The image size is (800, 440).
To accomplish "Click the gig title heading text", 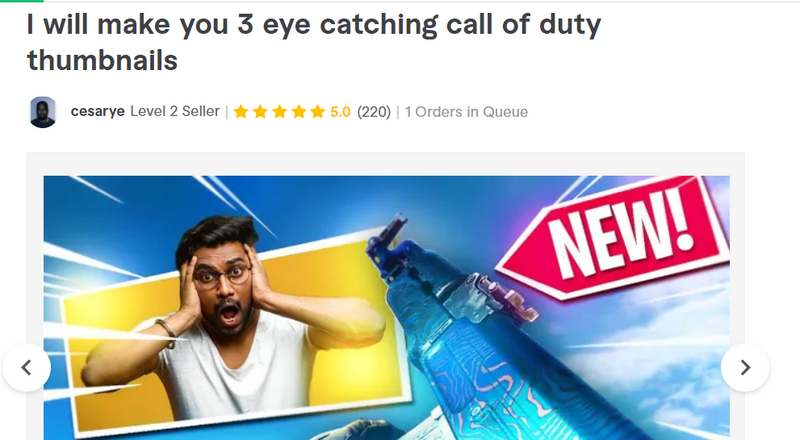I will (x=314, y=42).
